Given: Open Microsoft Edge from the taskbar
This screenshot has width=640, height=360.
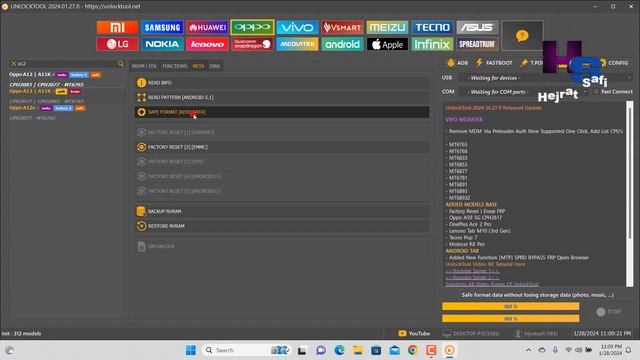Looking at the screenshot, I should 339,350.
